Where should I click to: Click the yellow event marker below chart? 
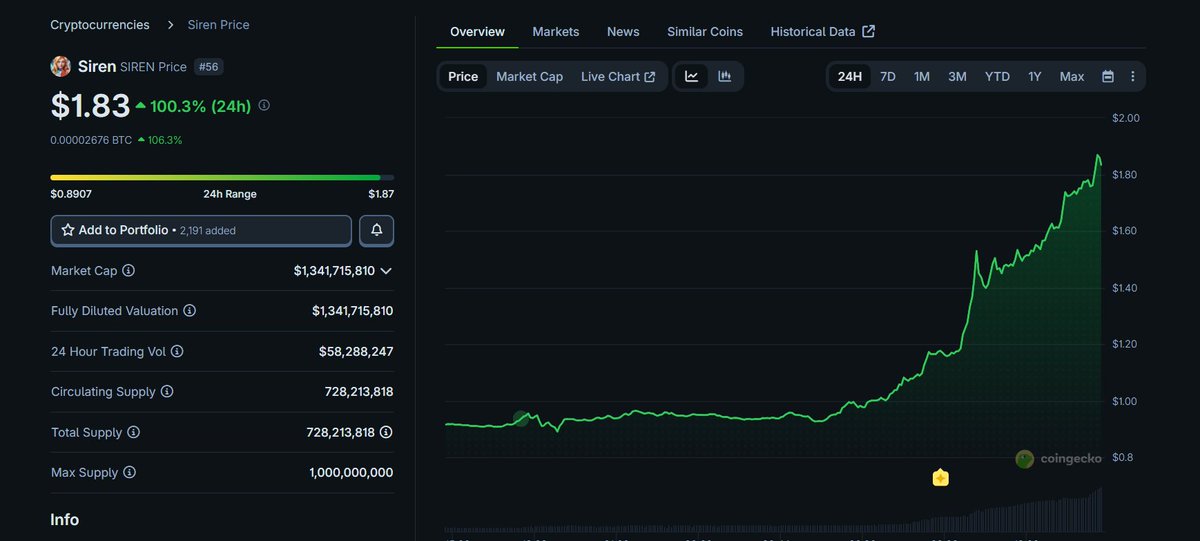pos(940,477)
